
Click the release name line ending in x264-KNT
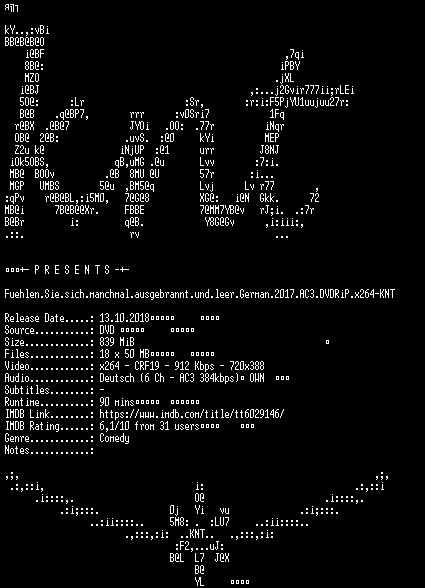click(x=200, y=294)
